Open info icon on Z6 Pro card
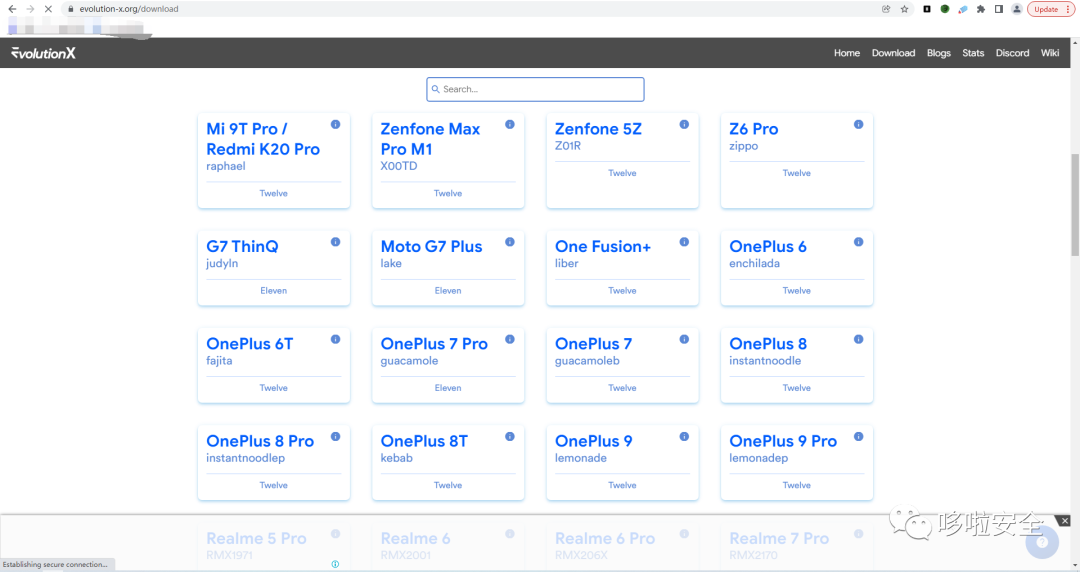The height and width of the screenshot is (572, 1080). (858, 125)
